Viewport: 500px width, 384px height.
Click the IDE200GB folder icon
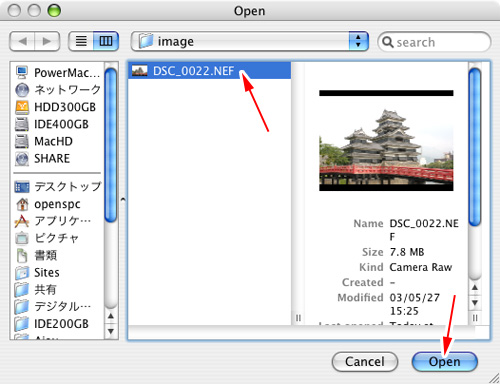click(22, 324)
